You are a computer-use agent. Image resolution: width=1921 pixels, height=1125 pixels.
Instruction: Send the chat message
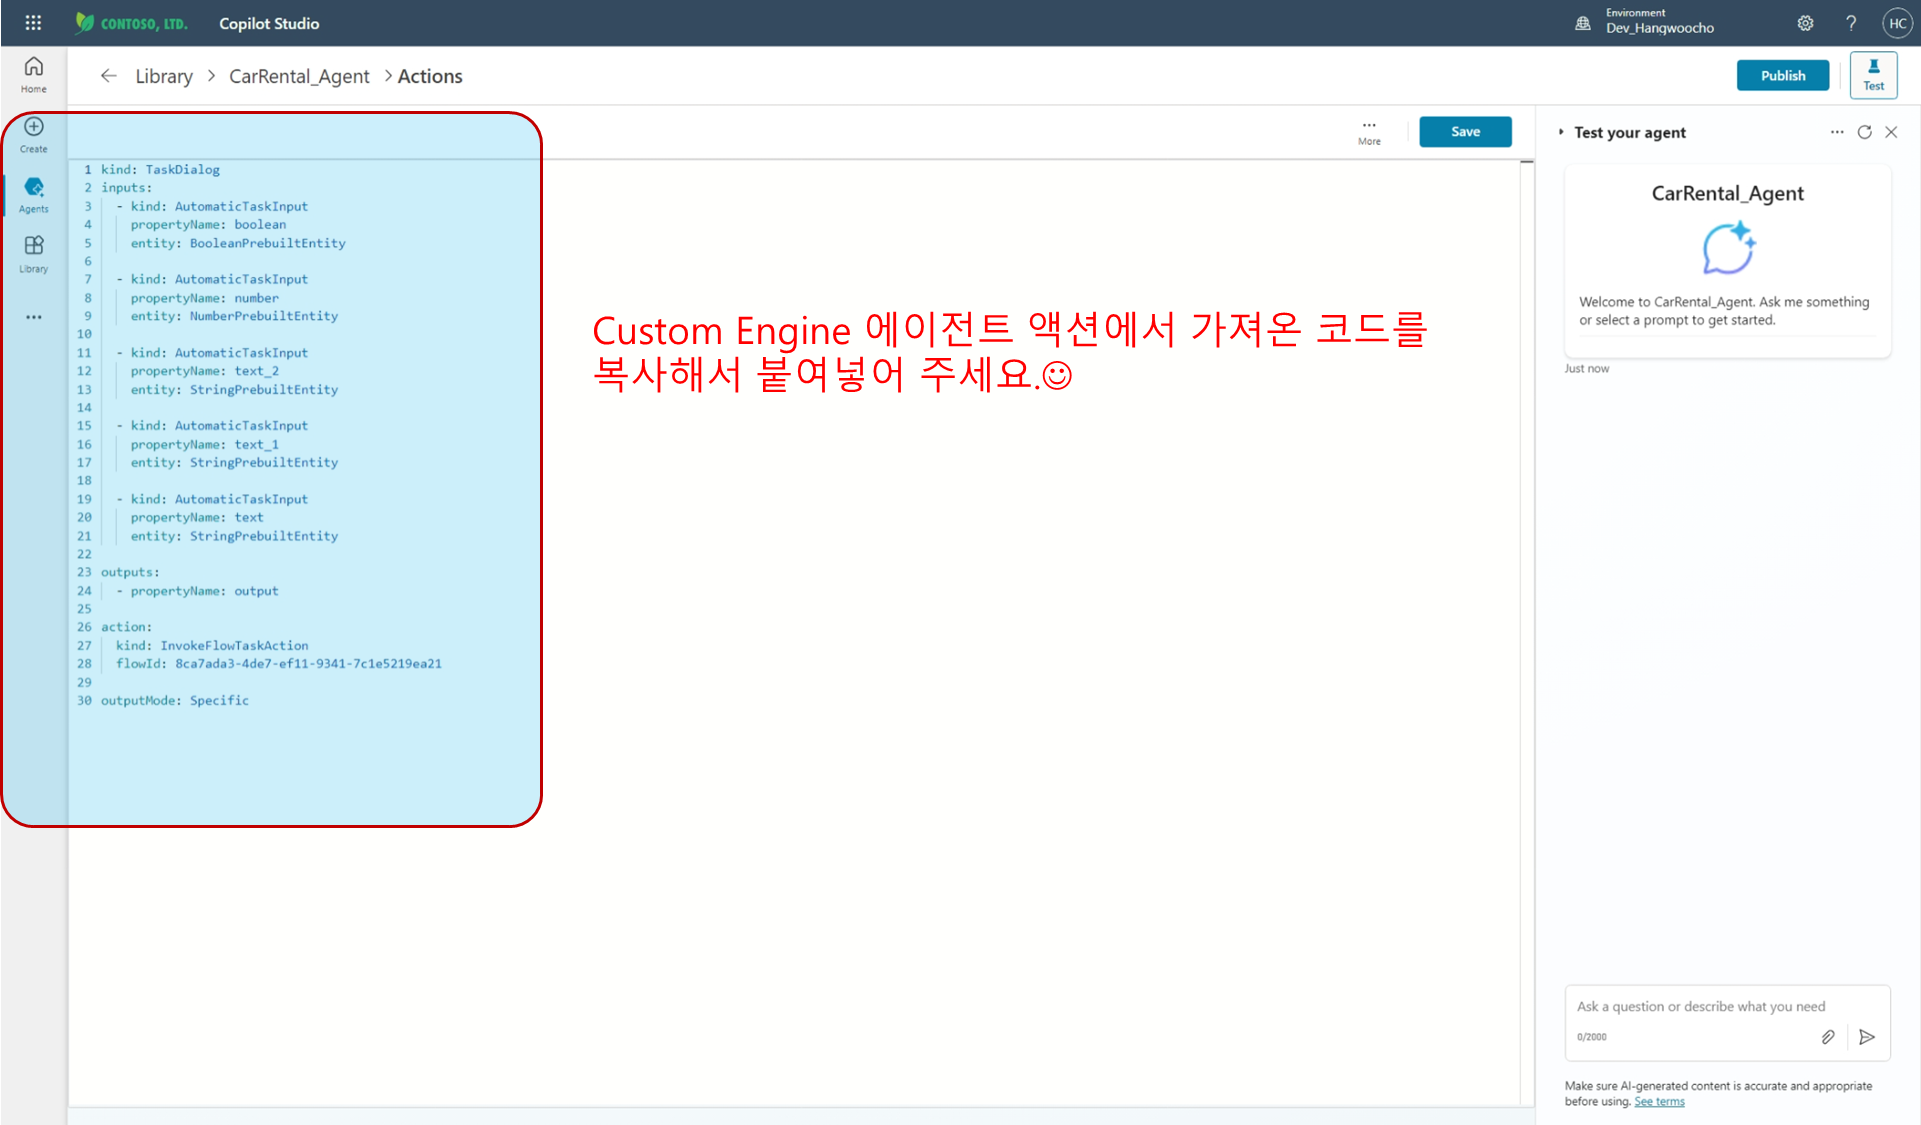pyautogui.click(x=1866, y=1037)
